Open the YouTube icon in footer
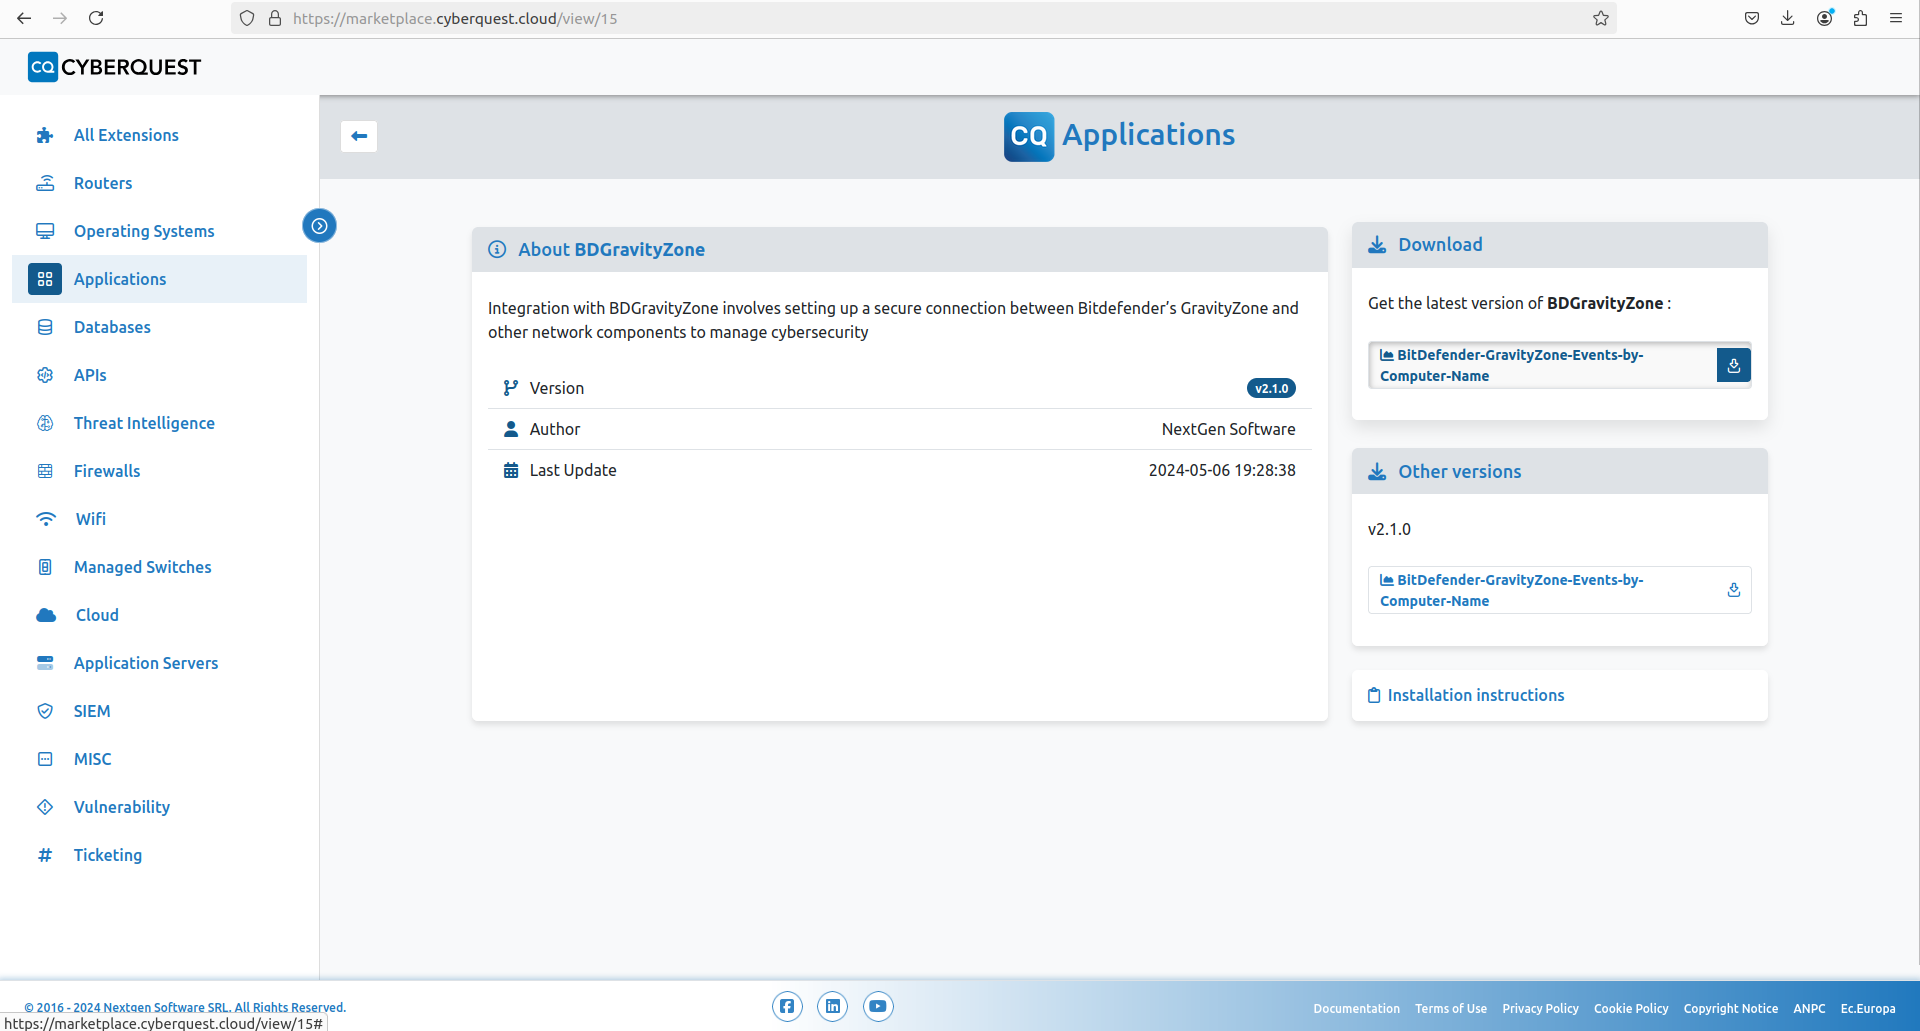Screen dimensions: 1920x1031 point(878,1006)
